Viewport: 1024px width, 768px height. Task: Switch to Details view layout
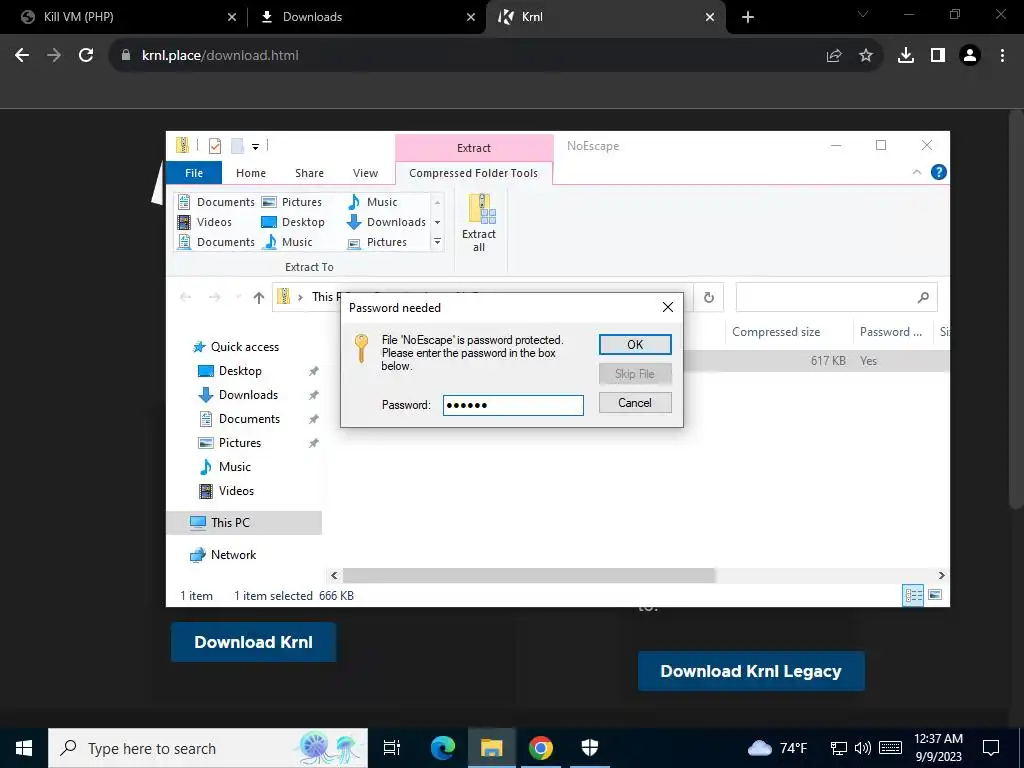pos(913,595)
